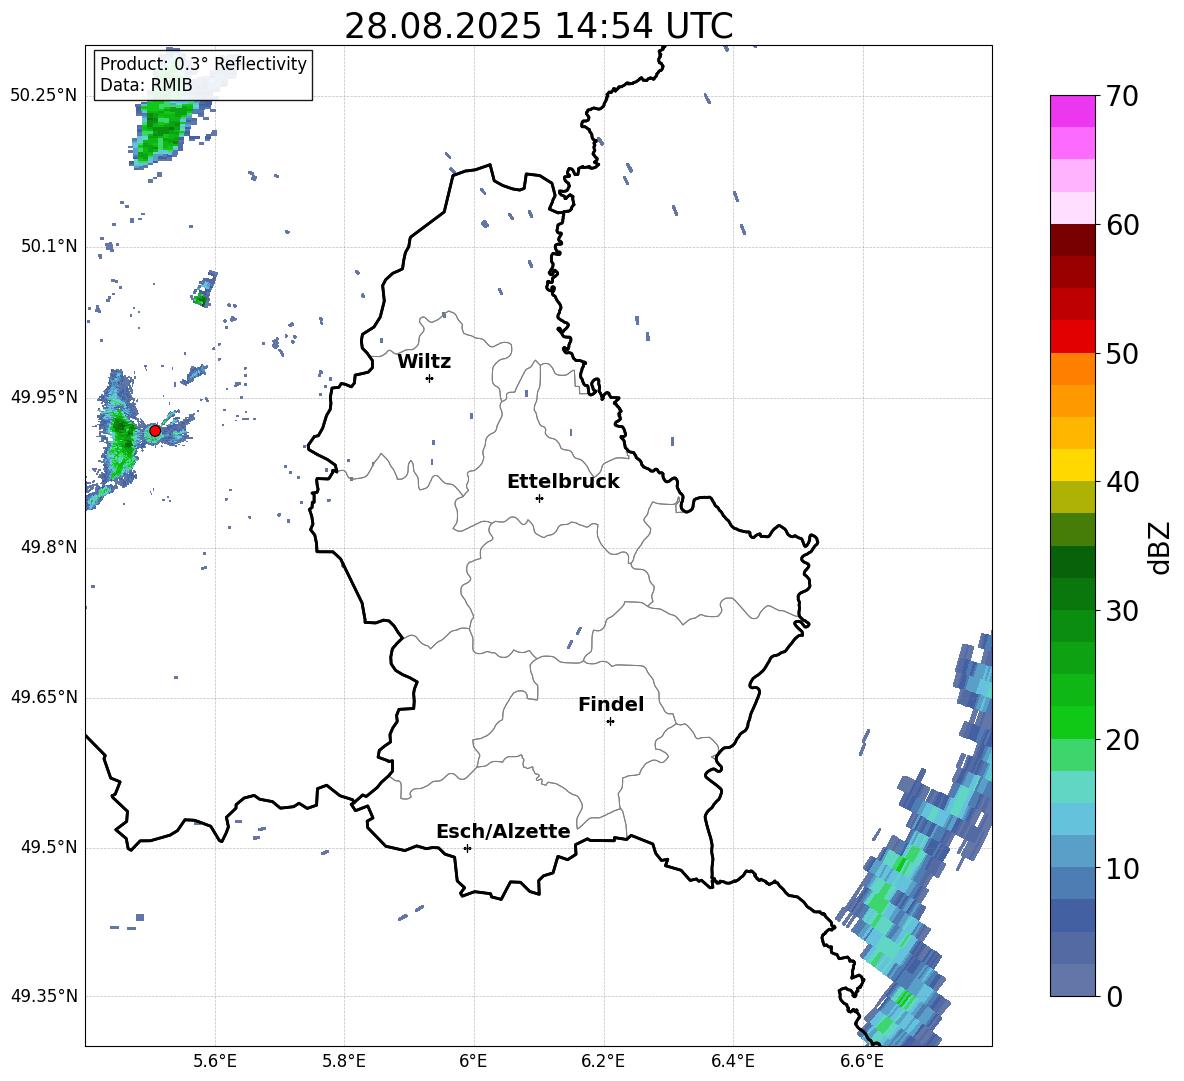
Task: Click the 70 colorbar tick label
Action: (1122, 96)
